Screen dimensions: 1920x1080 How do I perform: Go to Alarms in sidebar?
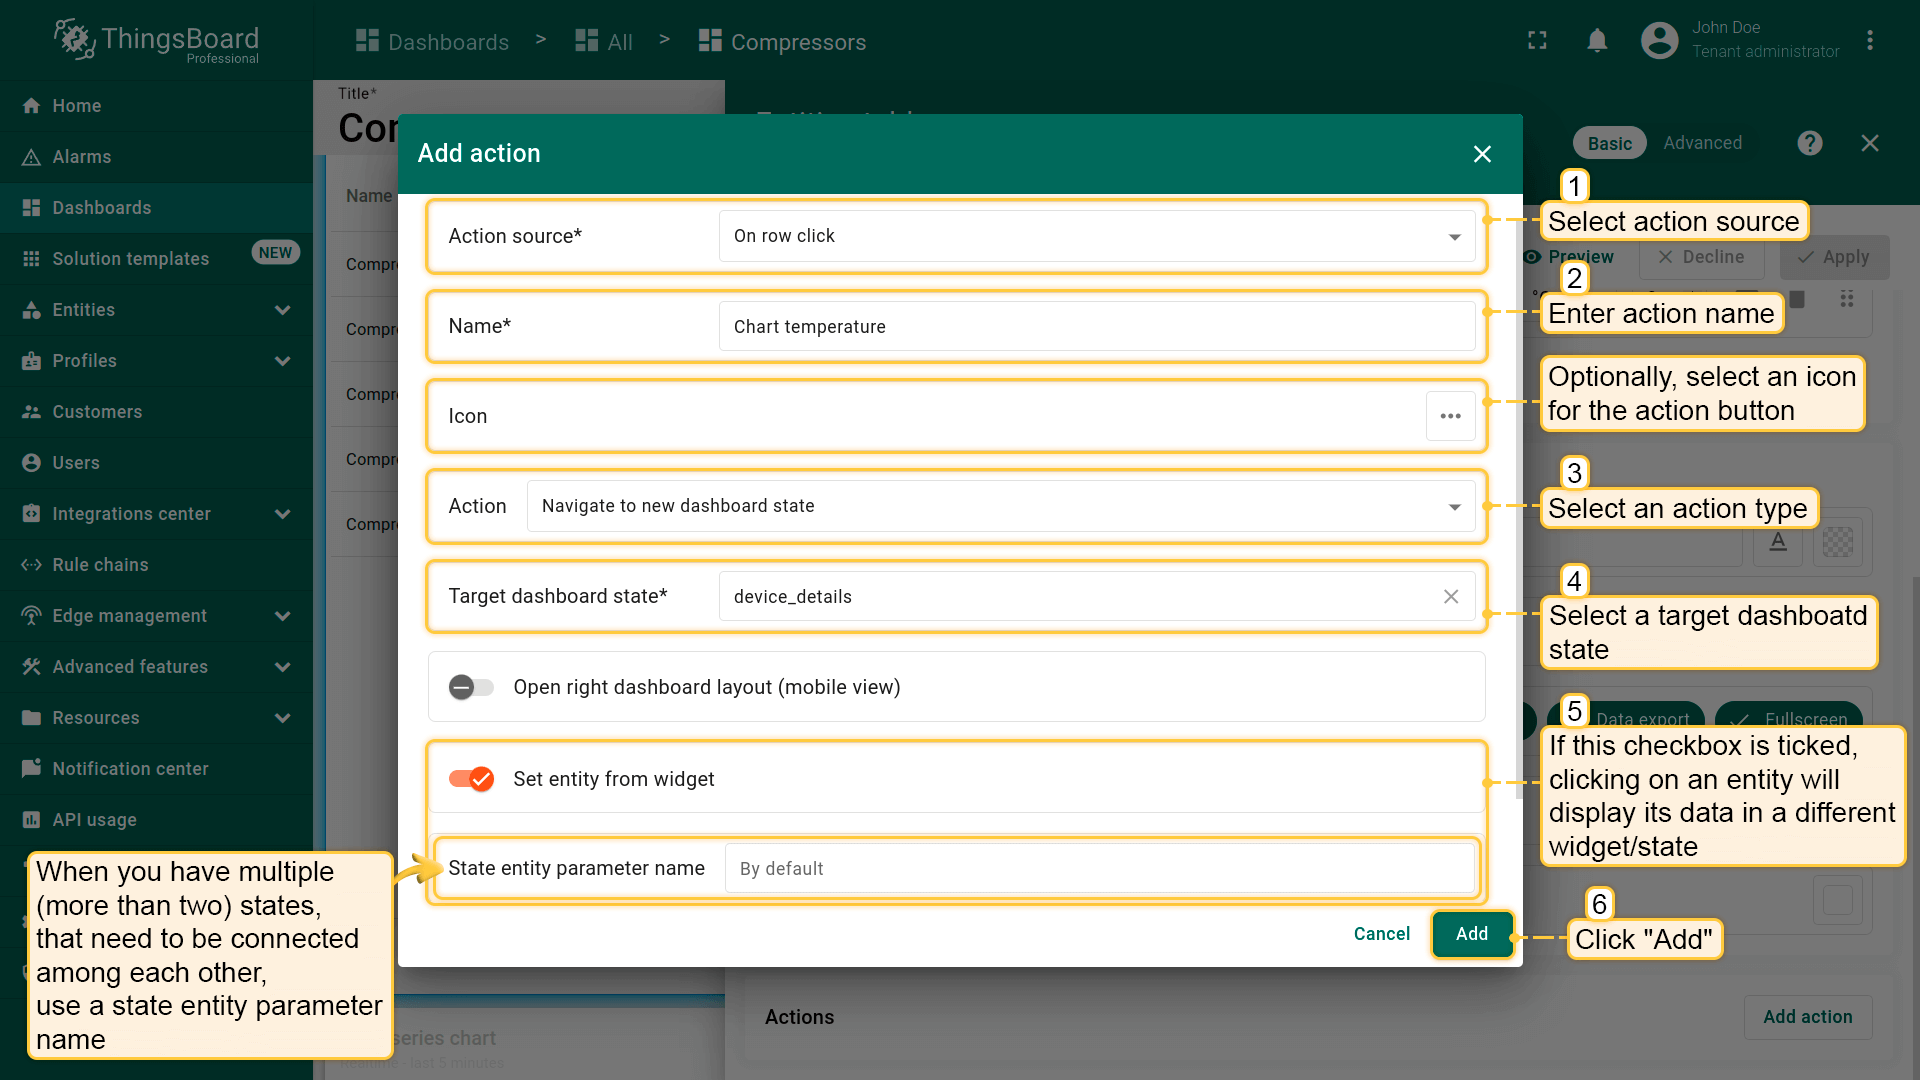coord(81,157)
